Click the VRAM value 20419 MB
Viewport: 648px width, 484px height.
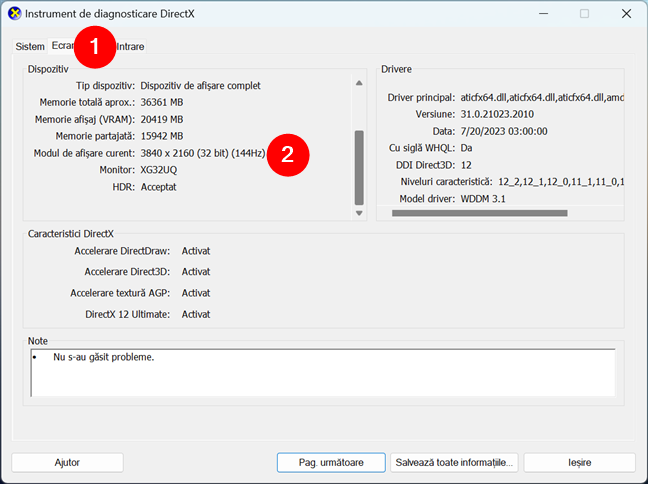(162, 119)
